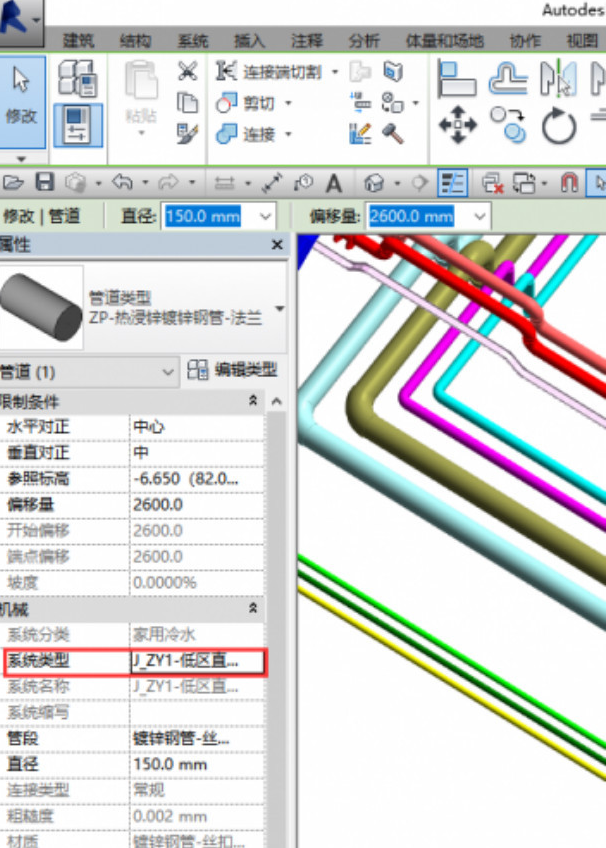Open the 系统 ribbon tab

[192, 41]
